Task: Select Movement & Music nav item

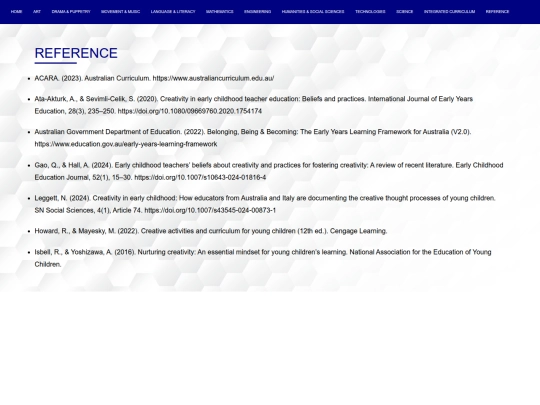Action: (121, 12)
